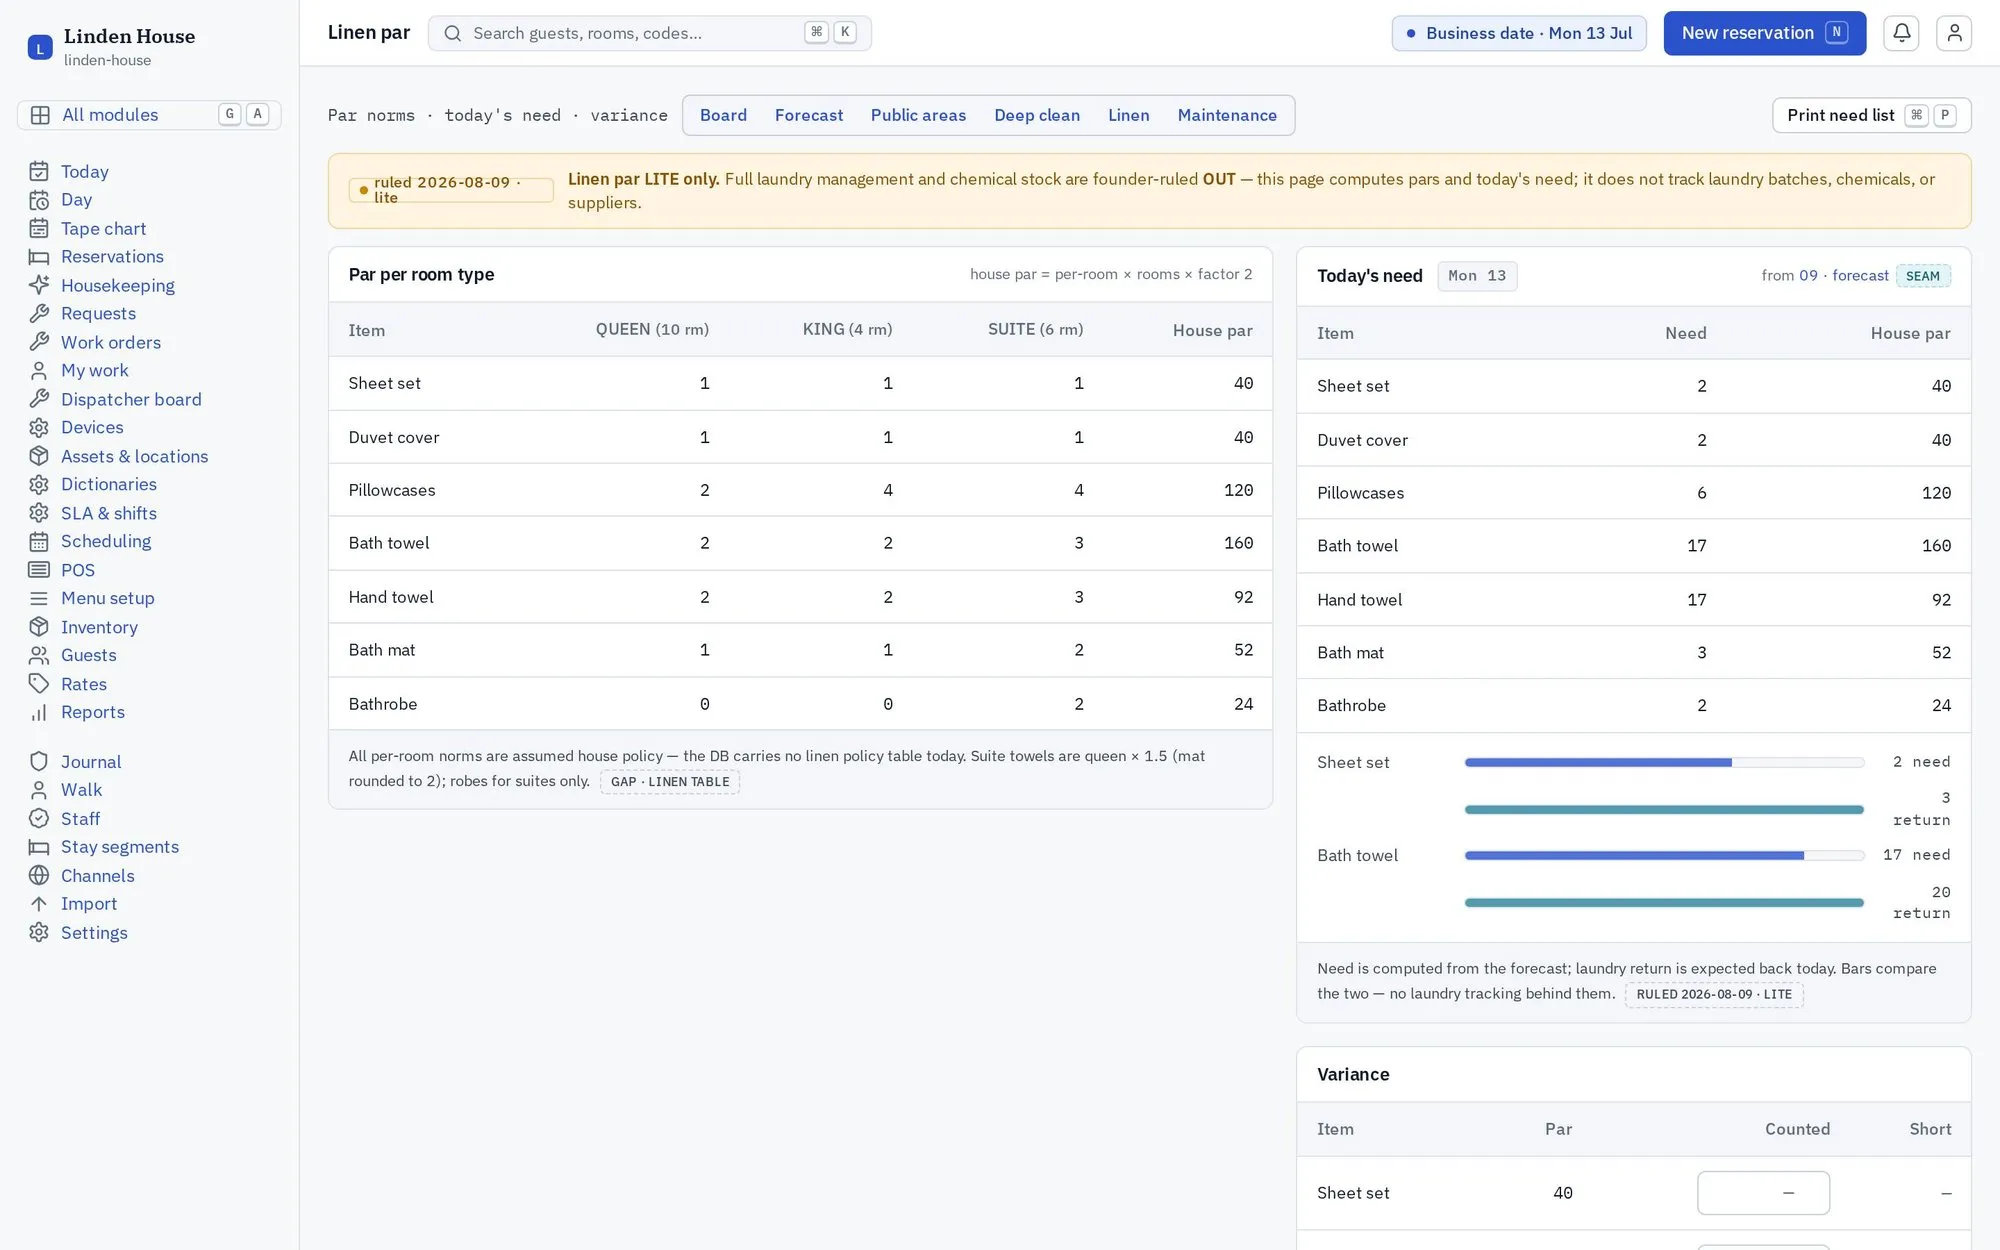The width and height of the screenshot is (2000, 1250).
Task: Open Stay segments in the sidebar
Action: 120,847
